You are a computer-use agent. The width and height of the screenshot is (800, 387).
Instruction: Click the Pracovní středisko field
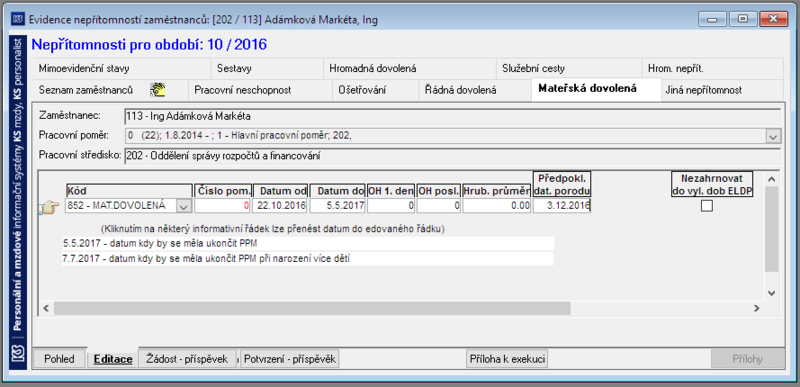[x=453, y=156]
